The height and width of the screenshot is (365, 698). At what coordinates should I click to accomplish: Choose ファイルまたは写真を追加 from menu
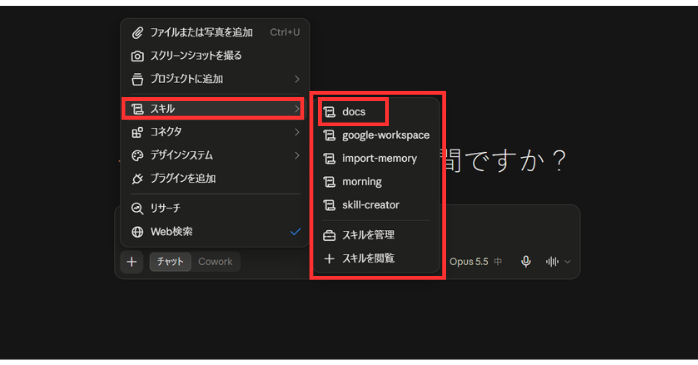(215, 32)
